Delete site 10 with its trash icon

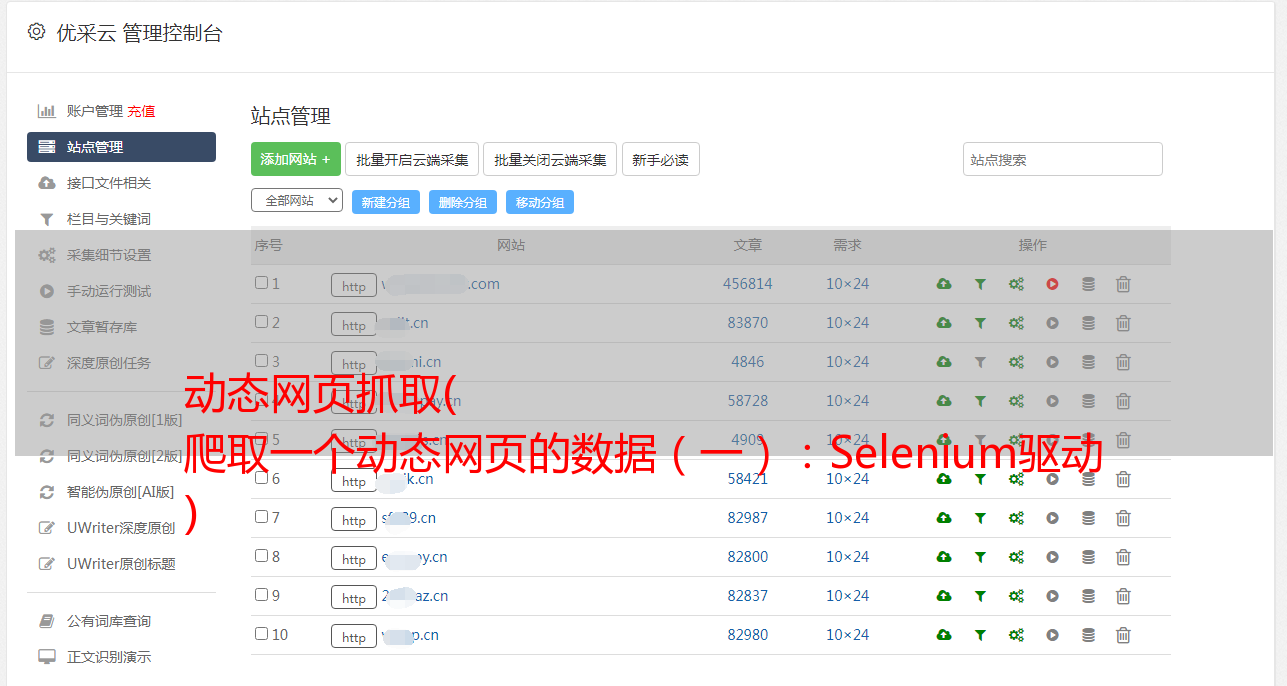[1123, 635]
